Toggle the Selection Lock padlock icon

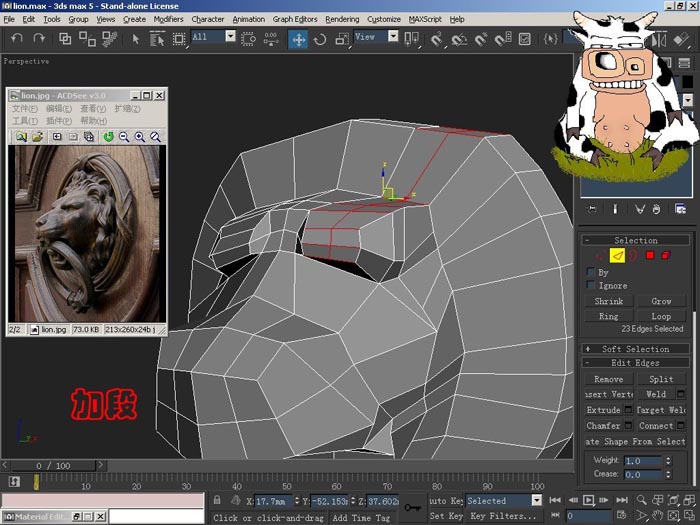pyautogui.click(x=217, y=500)
